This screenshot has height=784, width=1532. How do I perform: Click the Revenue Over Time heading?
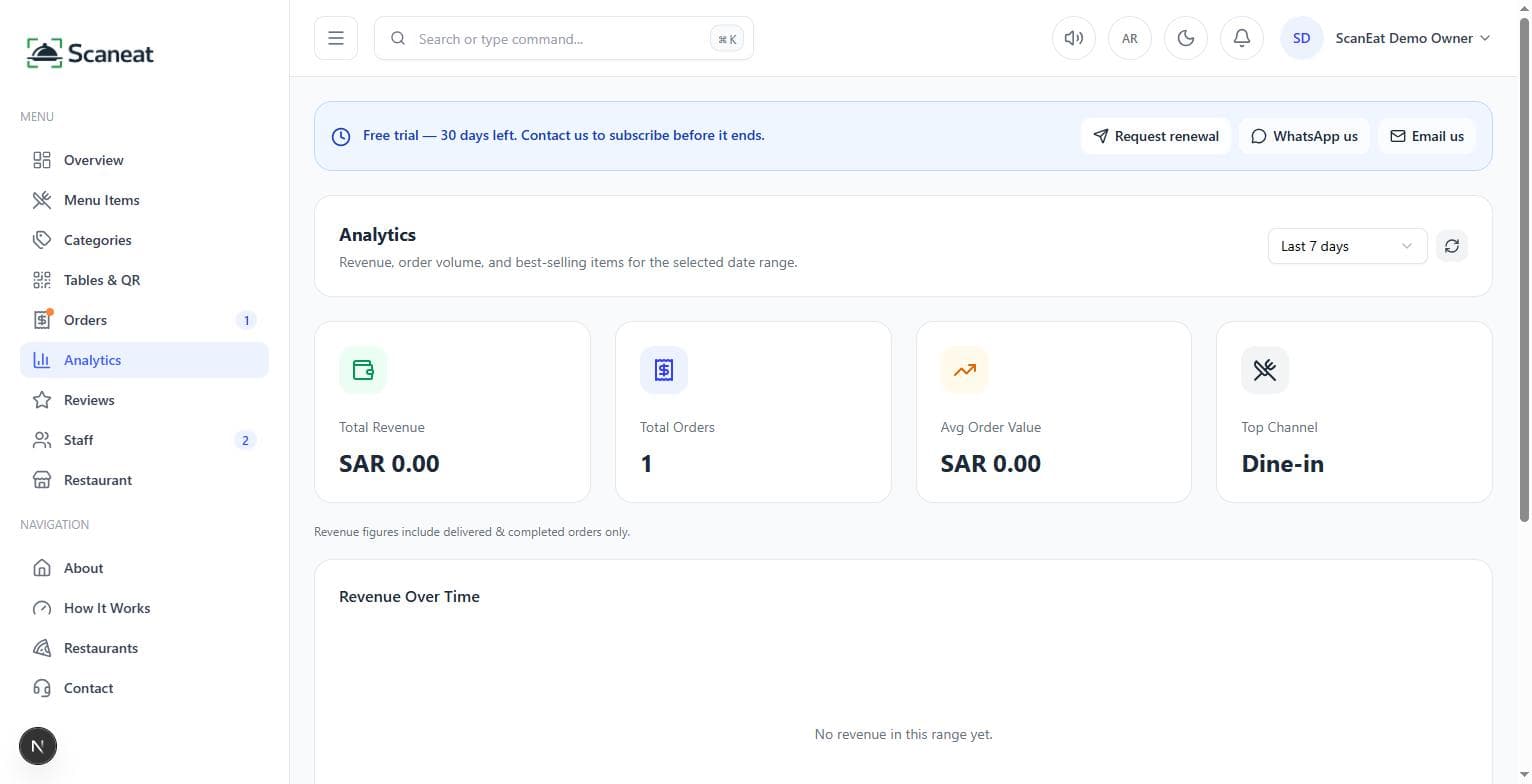pos(409,596)
